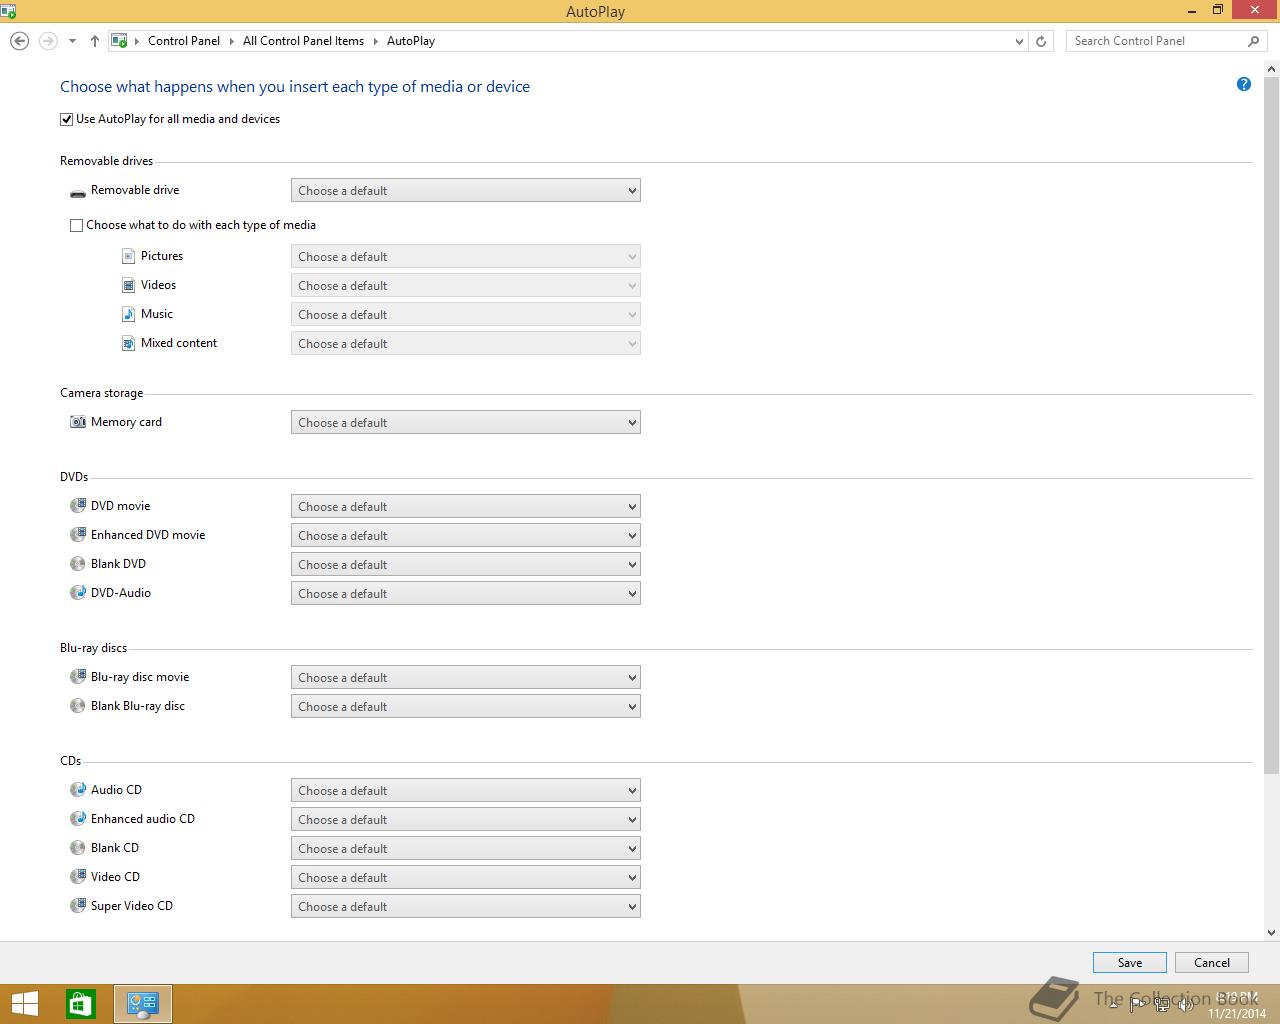Click the DVDs section heading

pyautogui.click(x=74, y=477)
